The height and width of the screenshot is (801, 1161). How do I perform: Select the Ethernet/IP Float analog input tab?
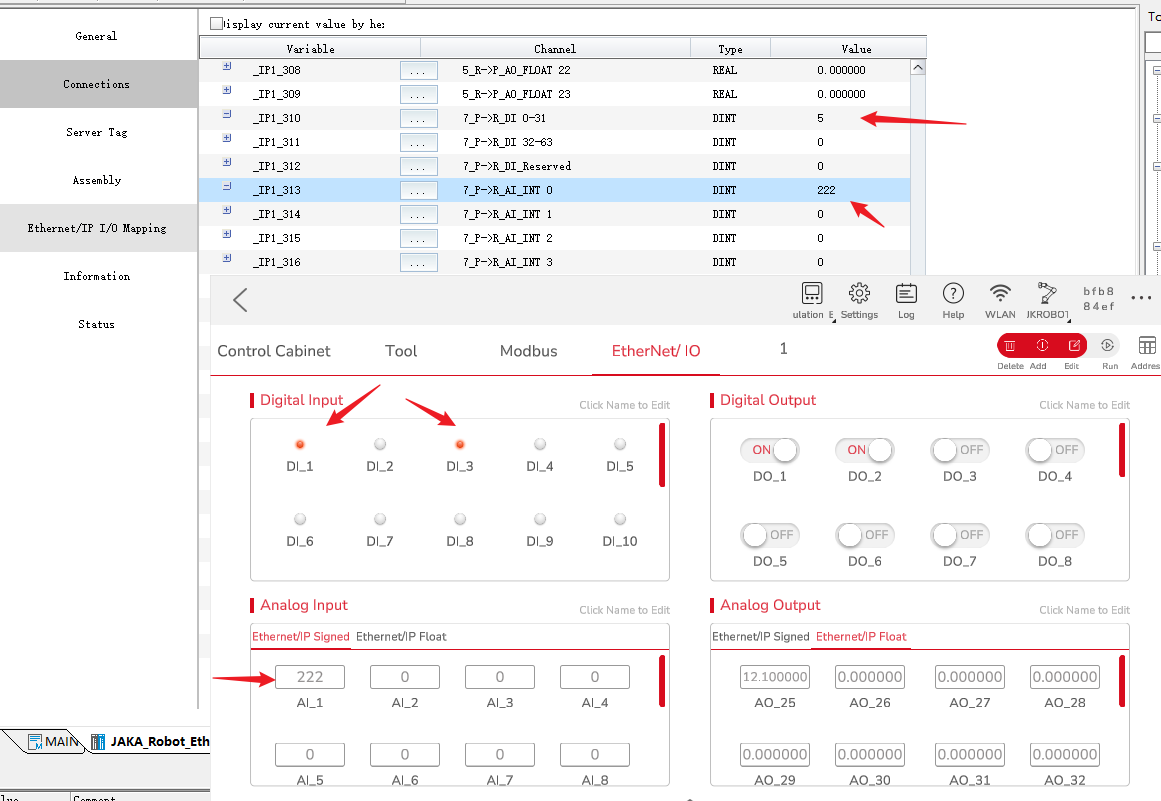pyautogui.click(x=401, y=636)
